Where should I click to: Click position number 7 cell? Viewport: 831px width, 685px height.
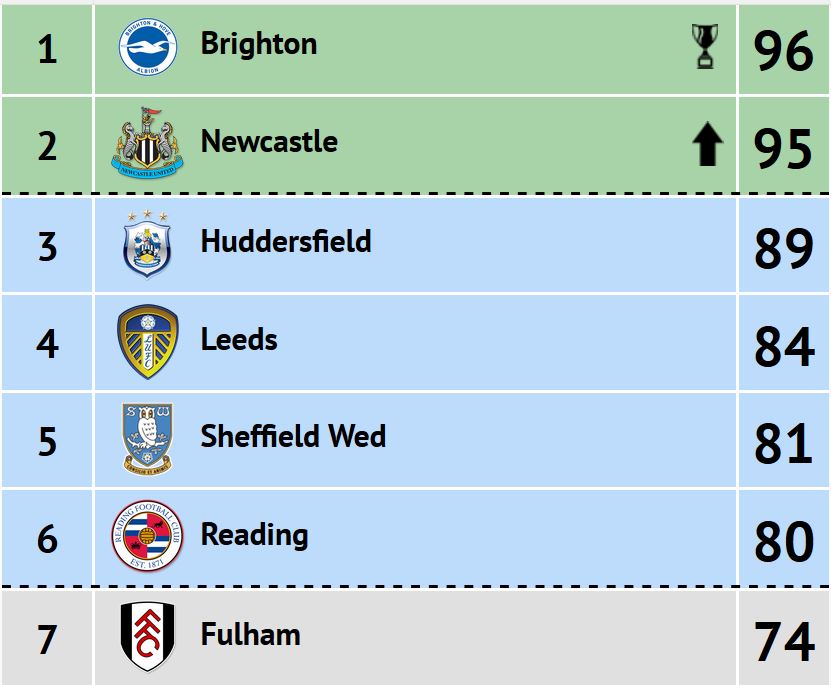[x=47, y=638]
